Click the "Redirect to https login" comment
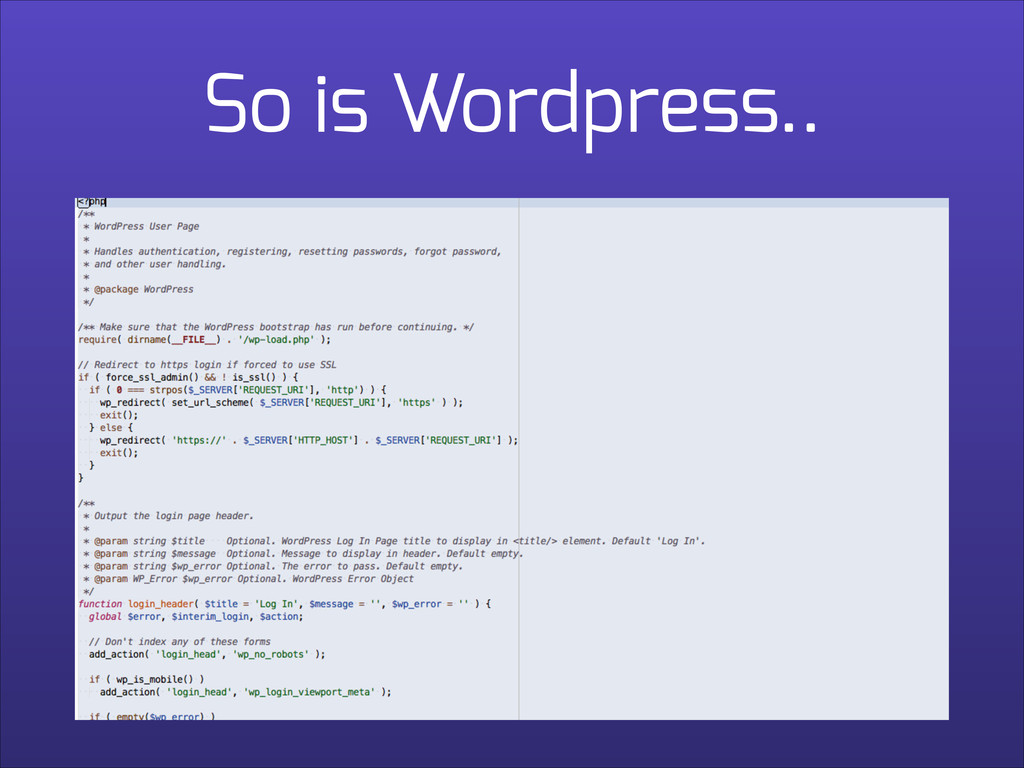The image size is (1024, 768). [207, 365]
